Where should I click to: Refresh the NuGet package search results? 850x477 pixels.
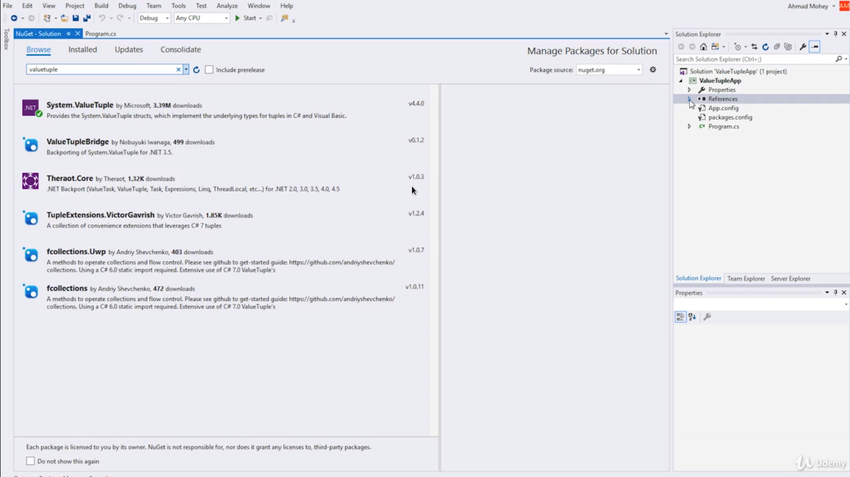196,70
